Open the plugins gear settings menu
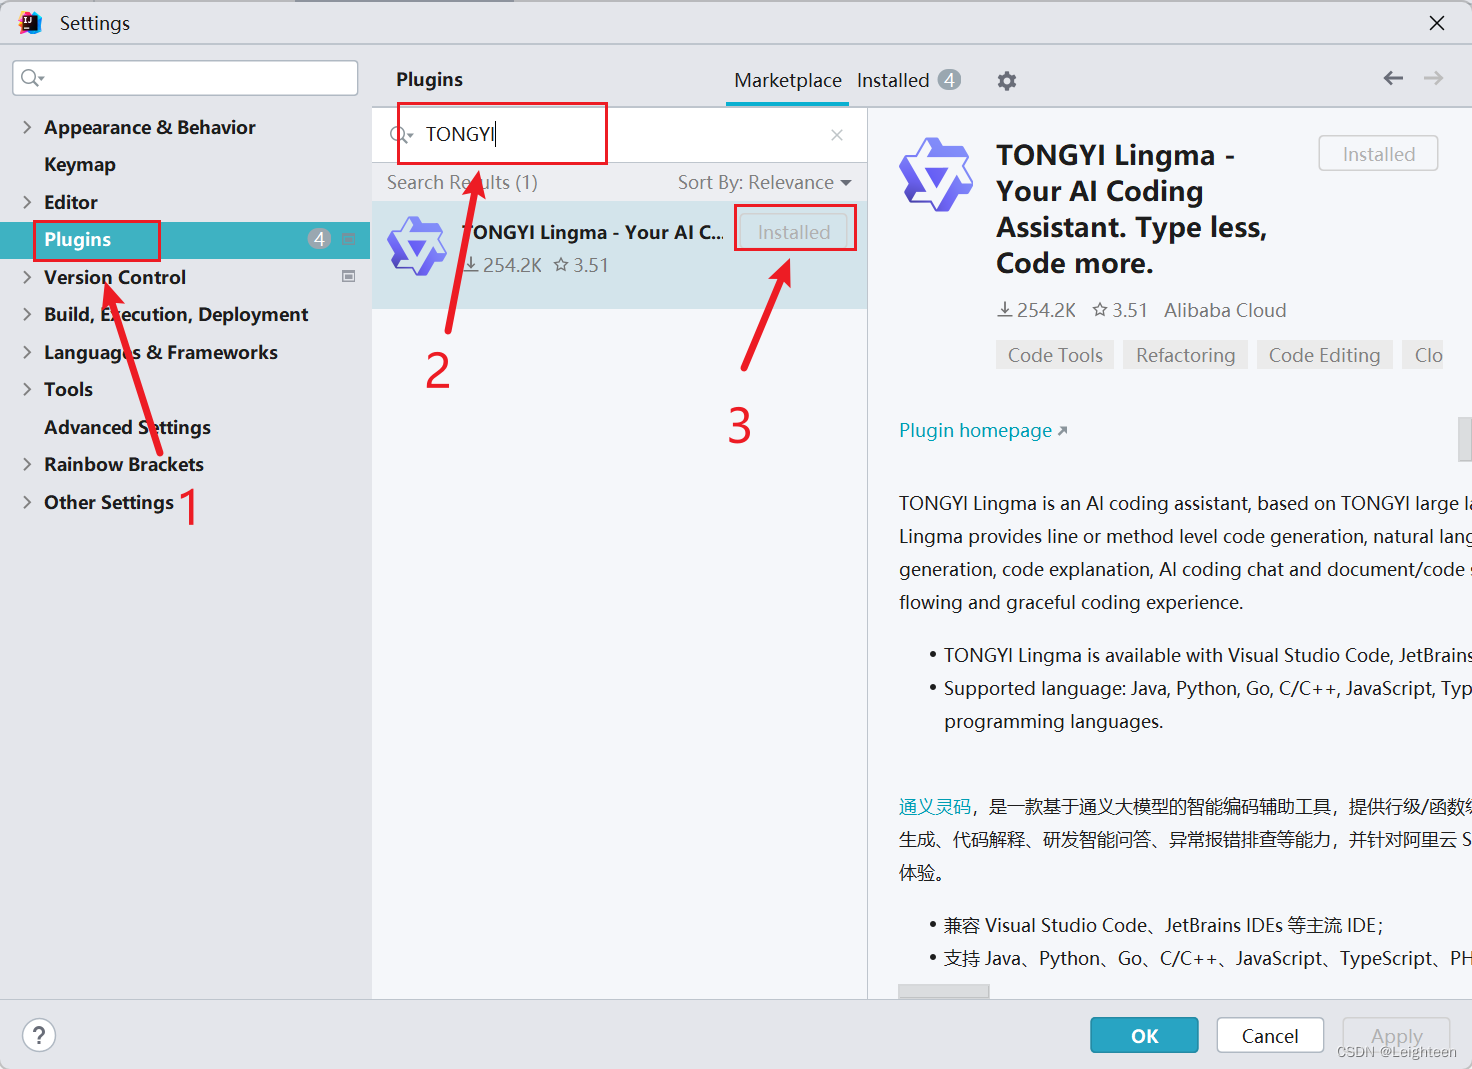Screen dimensions: 1472x1069 point(1007,81)
